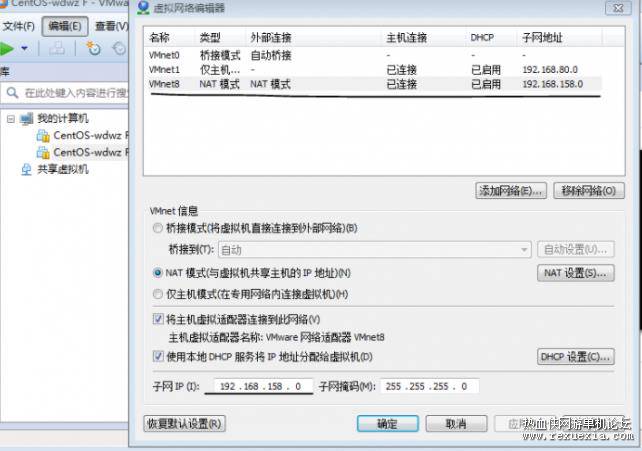Collapse the 我的计算机 tree node
Viewport: 642px width, 451px height.
point(11,119)
